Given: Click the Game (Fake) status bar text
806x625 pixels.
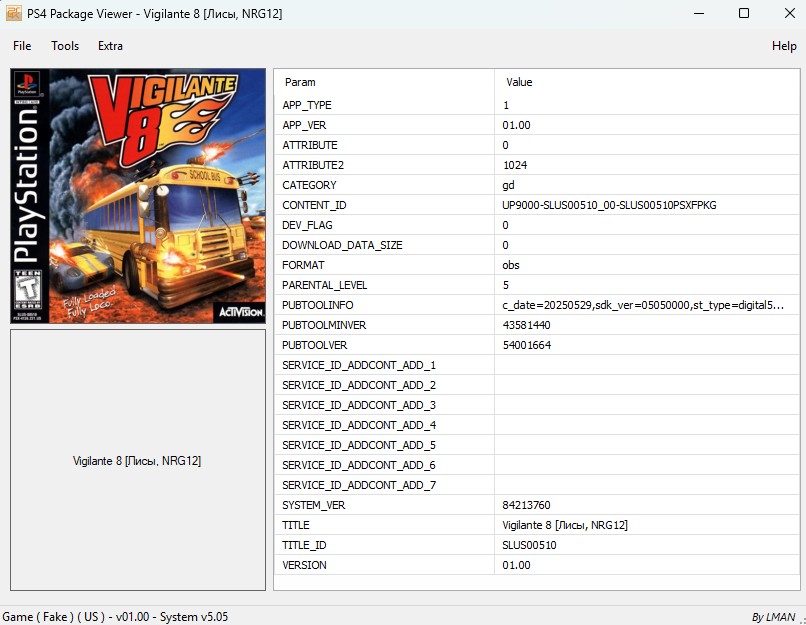Looking at the screenshot, I should (115, 617).
